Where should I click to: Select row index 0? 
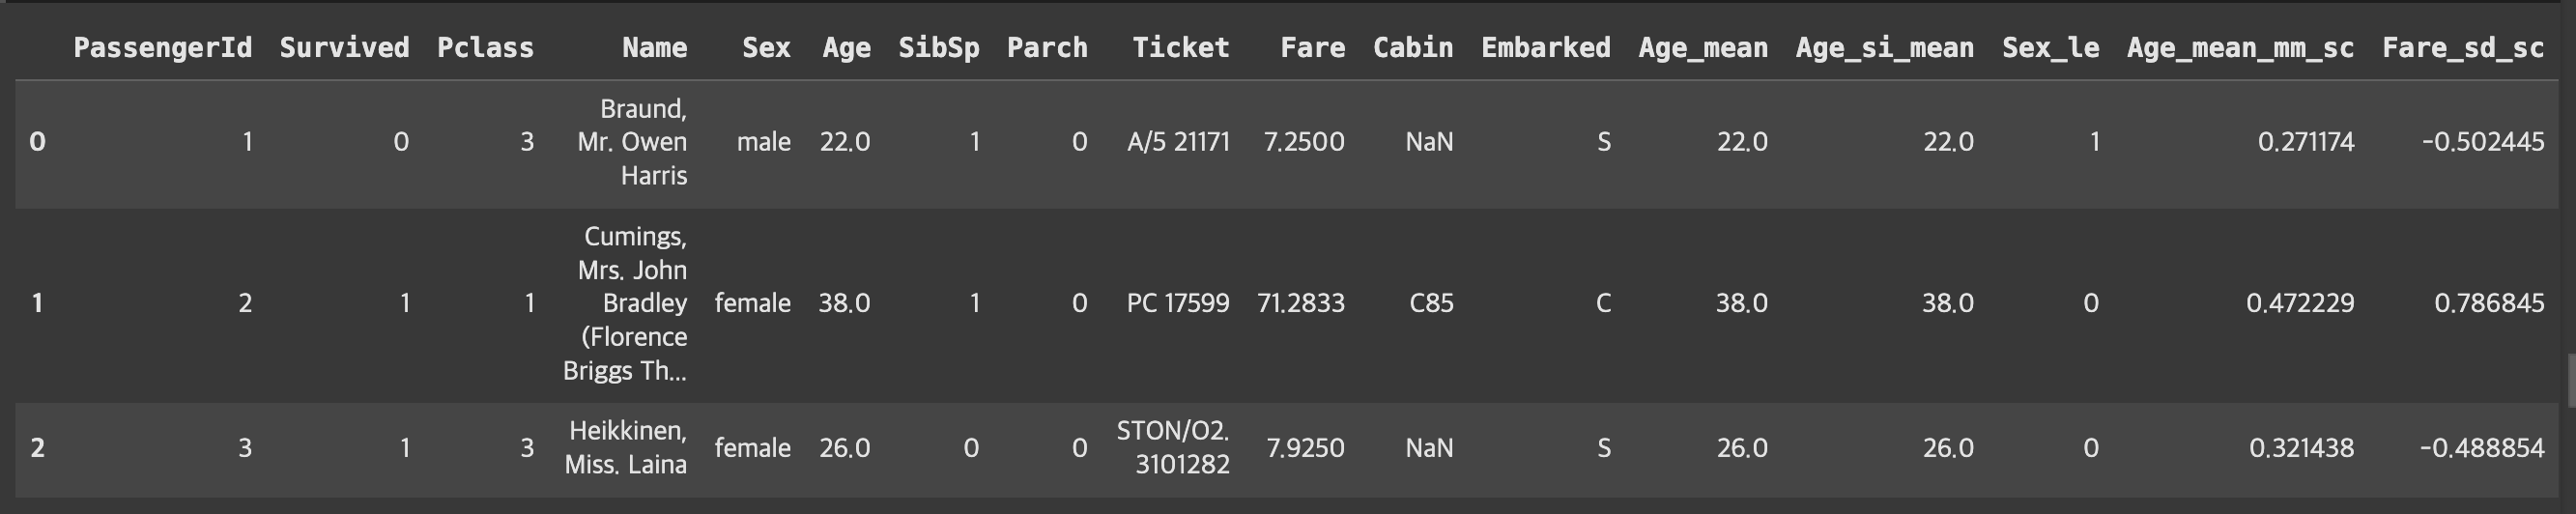pyautogui.click(x=37, y=142)
